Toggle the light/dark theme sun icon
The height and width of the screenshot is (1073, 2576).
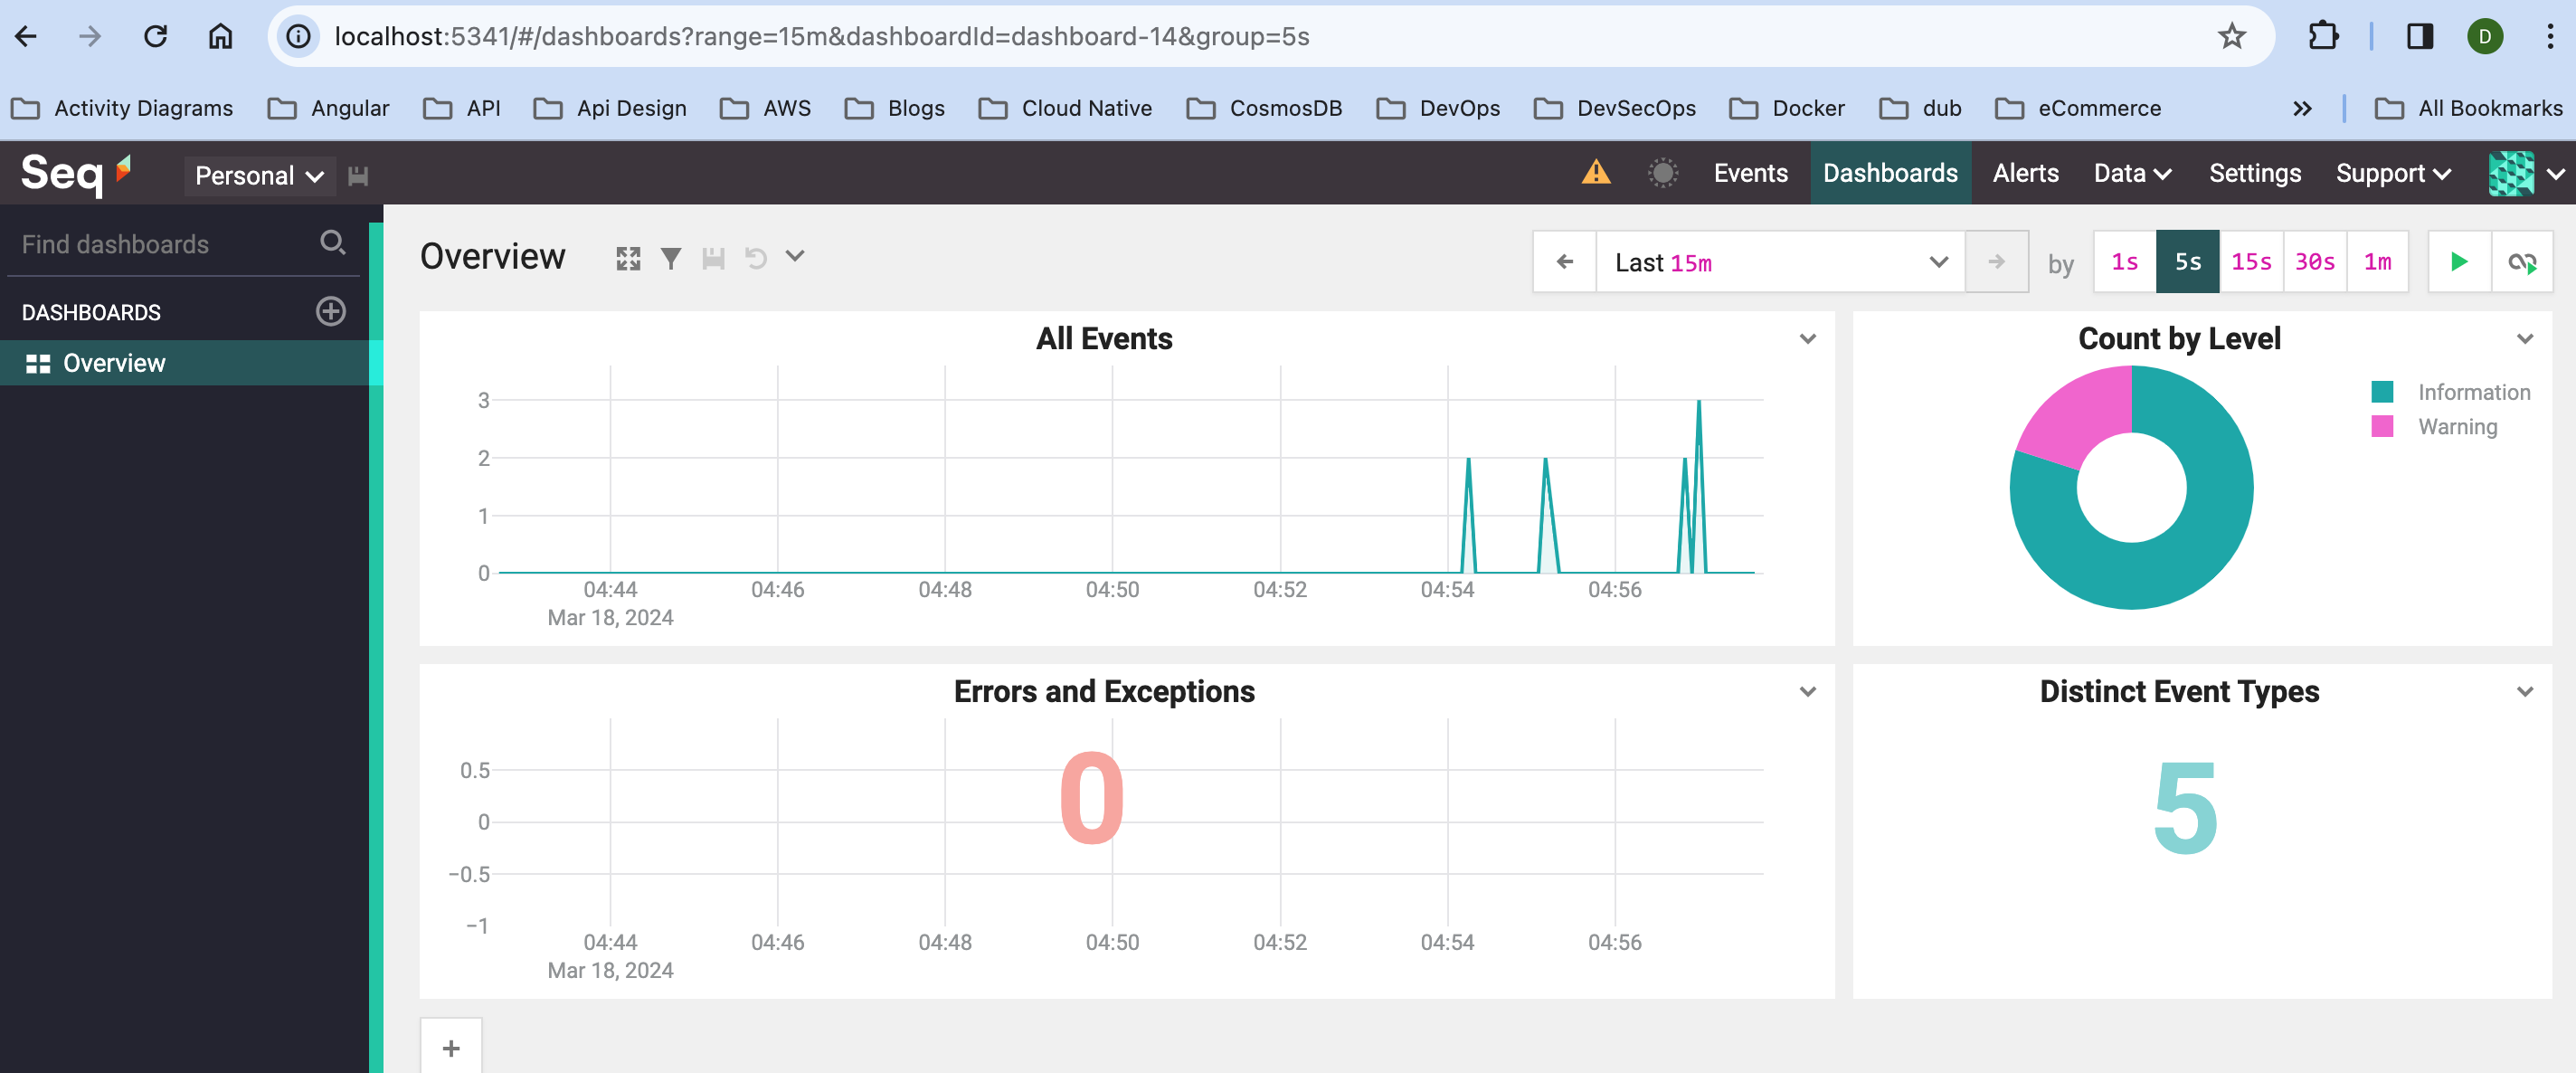(1662, 173)
